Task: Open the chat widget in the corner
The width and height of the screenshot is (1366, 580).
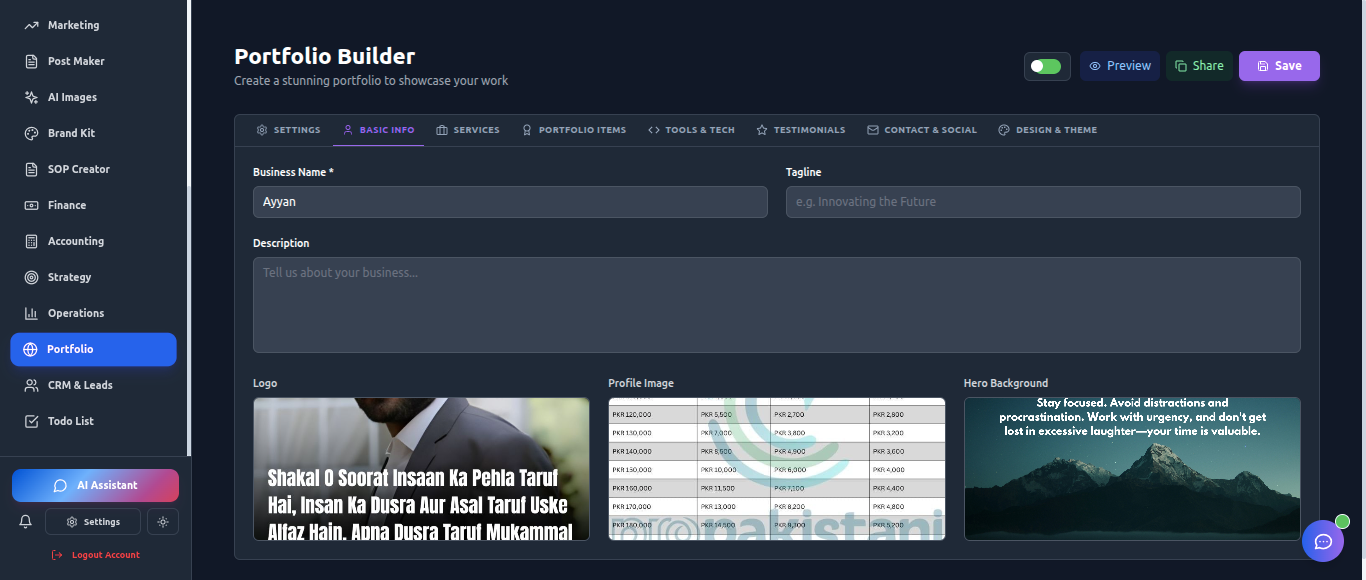Action: pyautogui.click(x=1323, y=540)
